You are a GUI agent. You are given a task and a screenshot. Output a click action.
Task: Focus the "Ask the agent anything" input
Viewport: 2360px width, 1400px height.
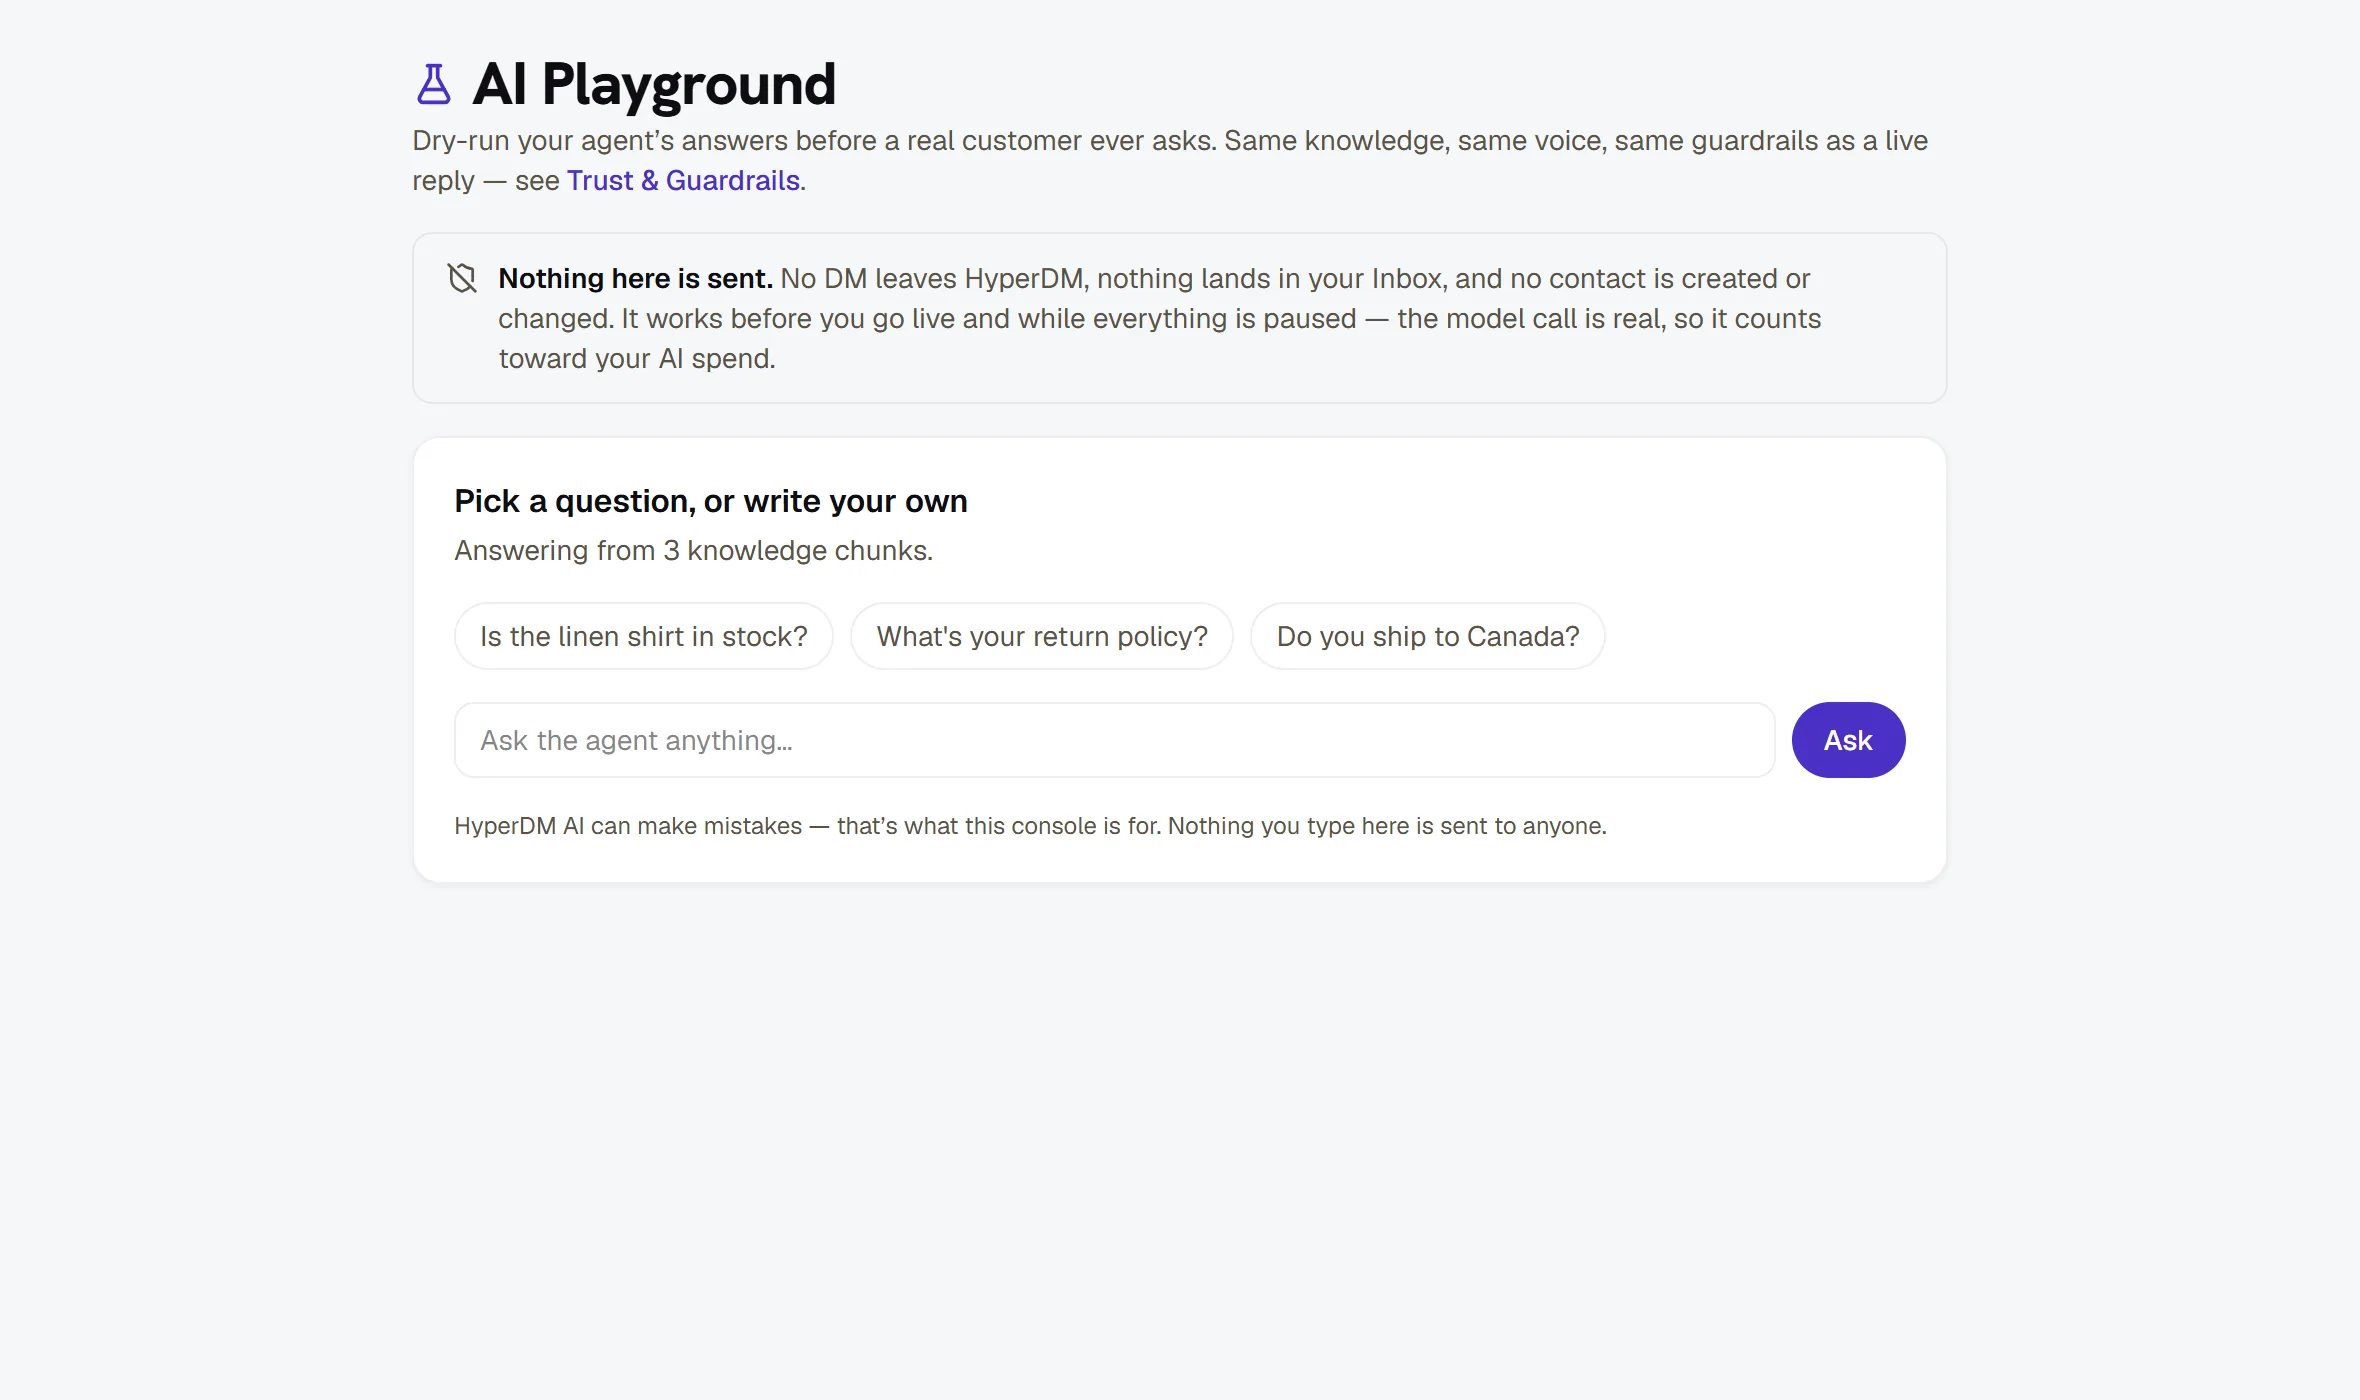click(x=1115, y=740)
